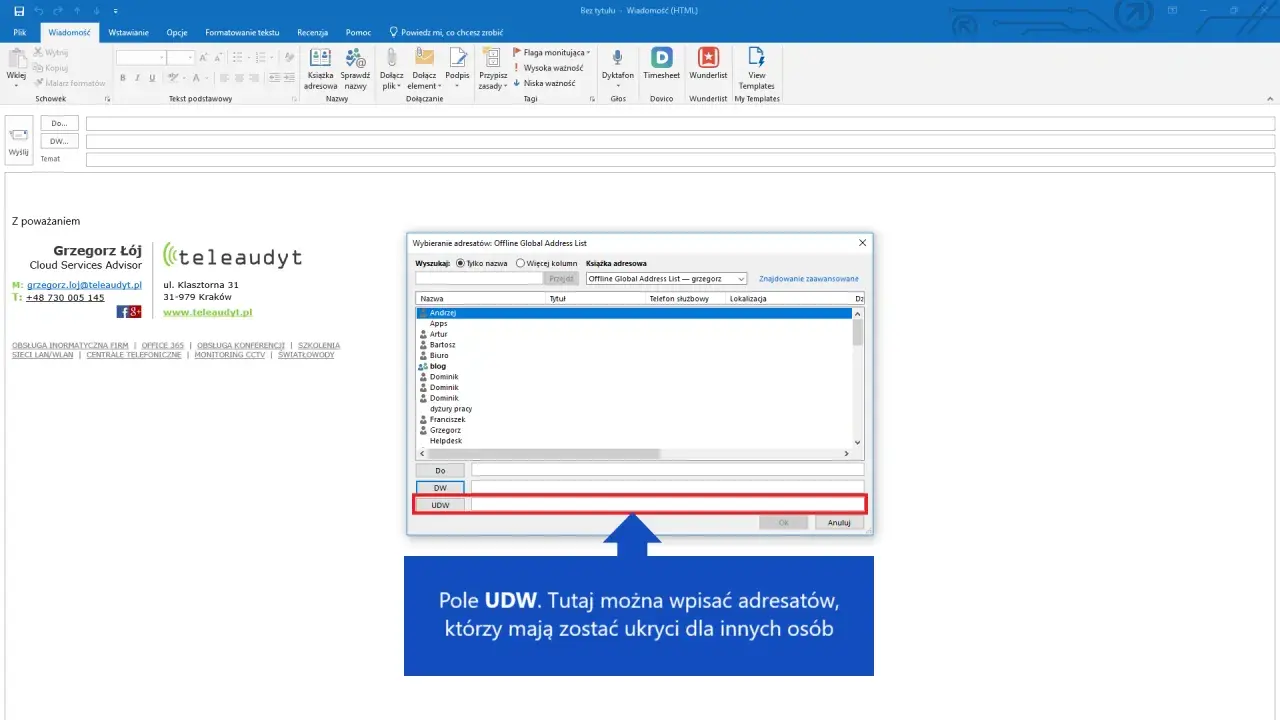Click the UDW recipients input field
The width and height of the screenshot is (1280, 720).
point(667,505)
